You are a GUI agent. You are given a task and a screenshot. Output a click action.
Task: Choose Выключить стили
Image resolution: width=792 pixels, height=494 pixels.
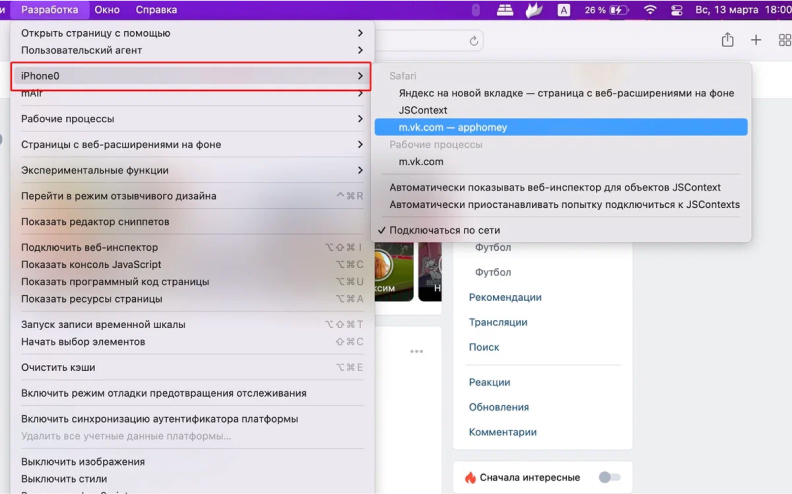(x=192, y=479)
